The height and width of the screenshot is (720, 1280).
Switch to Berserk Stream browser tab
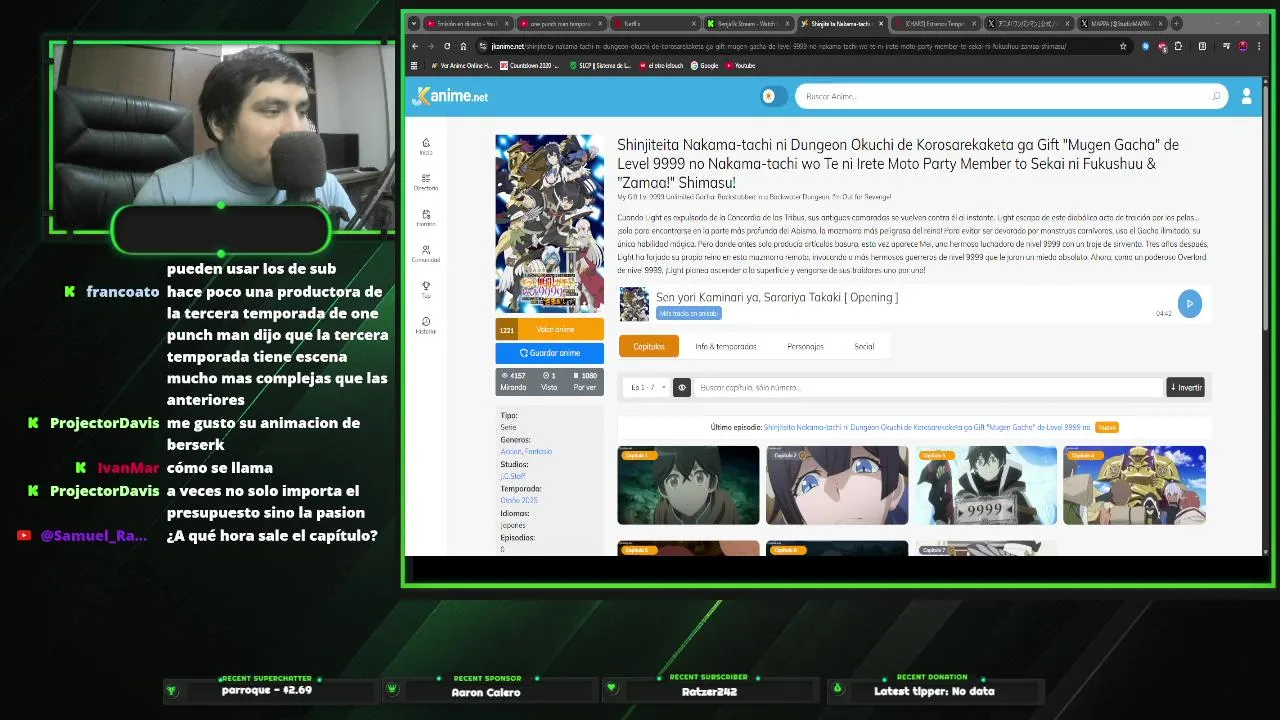(x=747, y=23)
